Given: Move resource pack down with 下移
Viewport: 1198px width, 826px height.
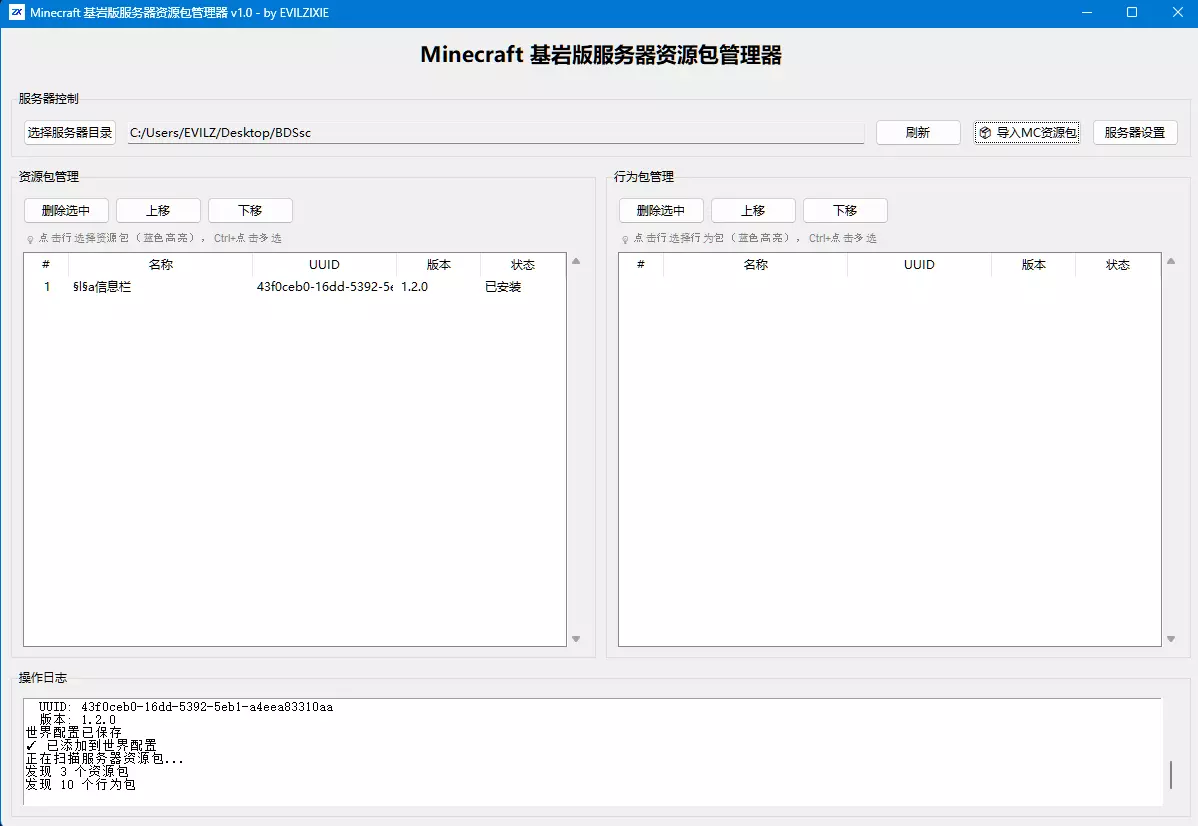Looking at the screenshot, I should [250, 210].
